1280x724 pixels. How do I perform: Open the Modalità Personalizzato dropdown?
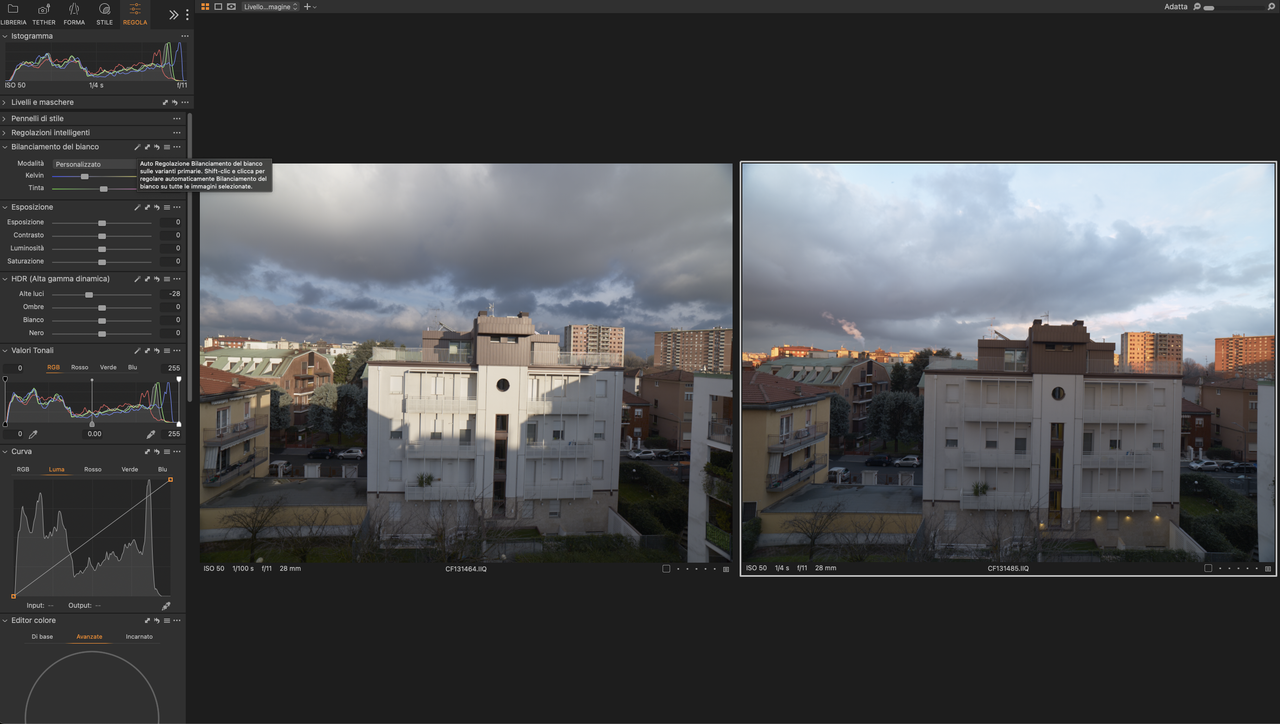pos(95,164)
